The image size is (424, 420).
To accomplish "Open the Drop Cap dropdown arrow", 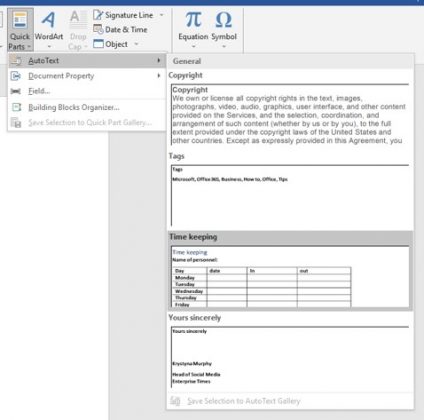I will tap(86, 47).
